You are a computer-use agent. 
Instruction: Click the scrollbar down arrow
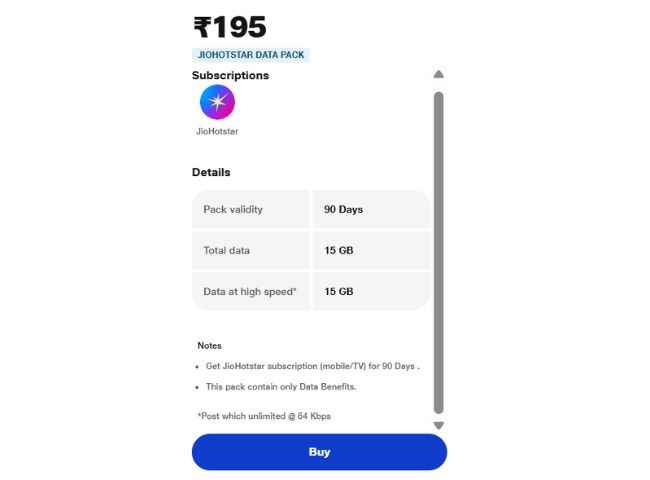pyautogui.click(x=439, y=425)
